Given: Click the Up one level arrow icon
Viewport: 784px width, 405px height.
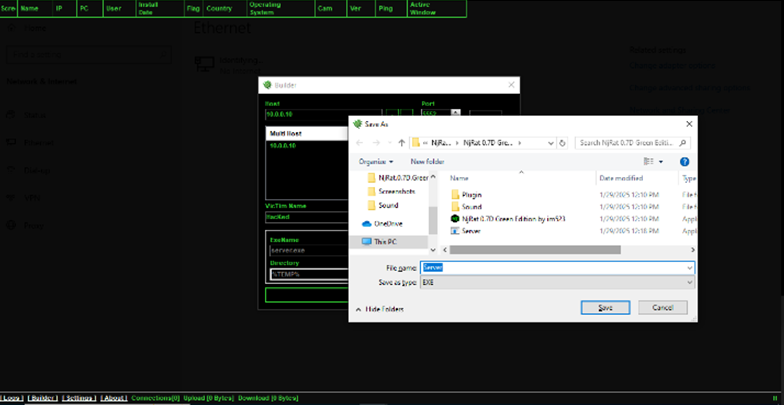Looking at the screenshot, I should pyautogui.click(x=401, y=143).
